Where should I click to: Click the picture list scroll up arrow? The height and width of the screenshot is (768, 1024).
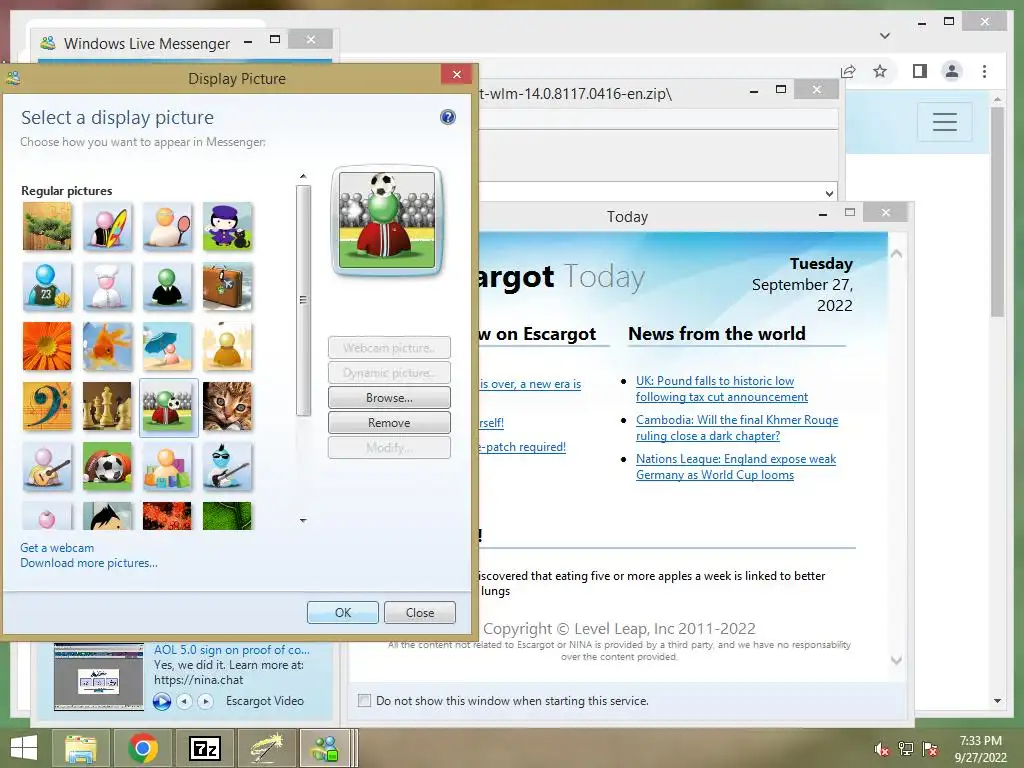[303, 176]
